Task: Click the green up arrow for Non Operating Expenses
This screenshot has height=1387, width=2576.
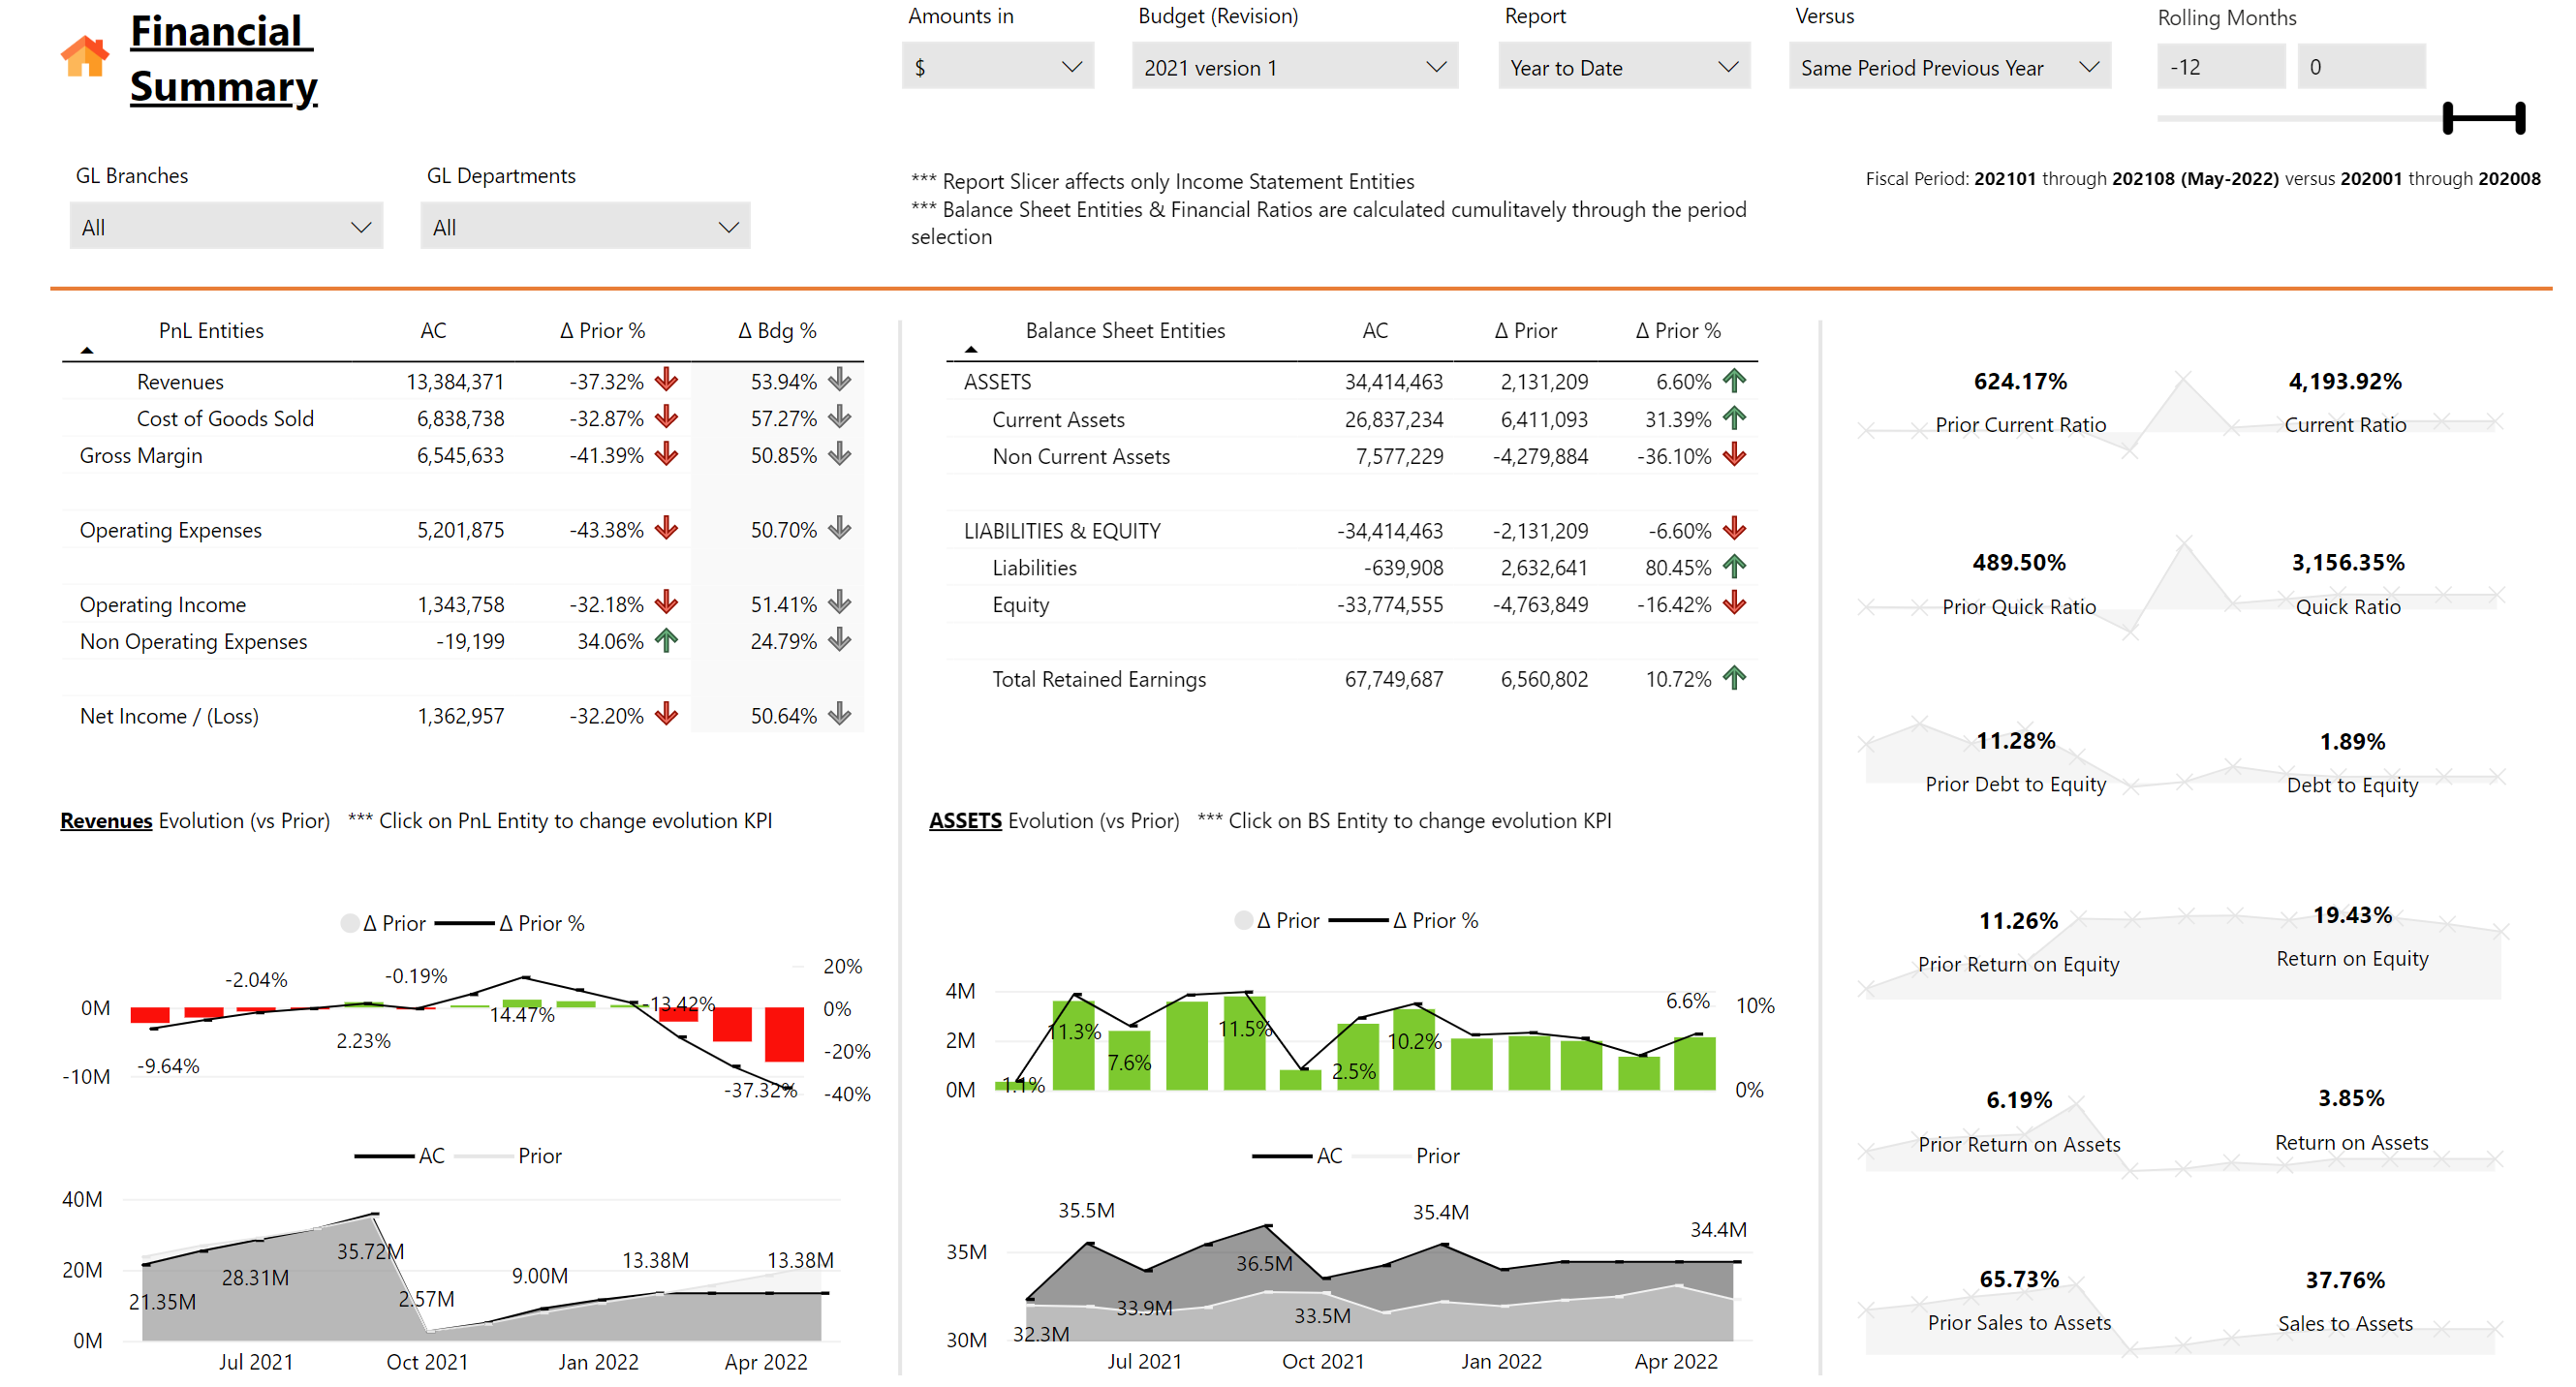Action: (665, 641)
